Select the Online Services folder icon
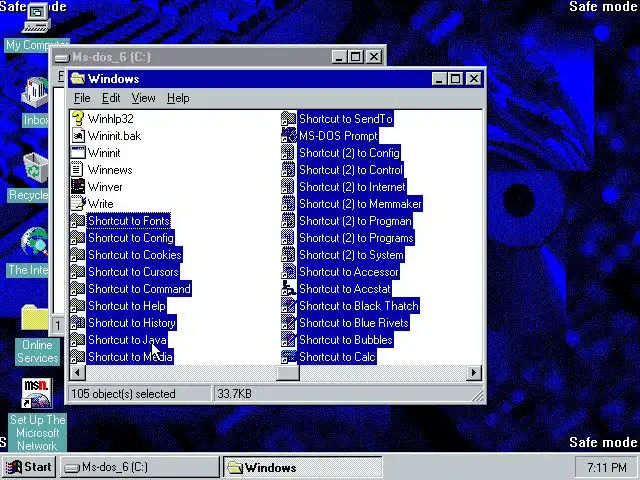 (x=34, y=318)
